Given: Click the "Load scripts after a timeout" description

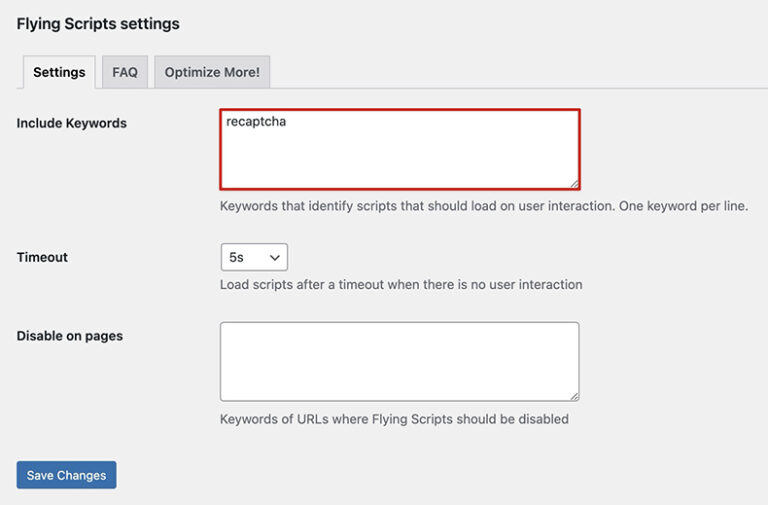Looking at the screenshot, I should 400,285.
